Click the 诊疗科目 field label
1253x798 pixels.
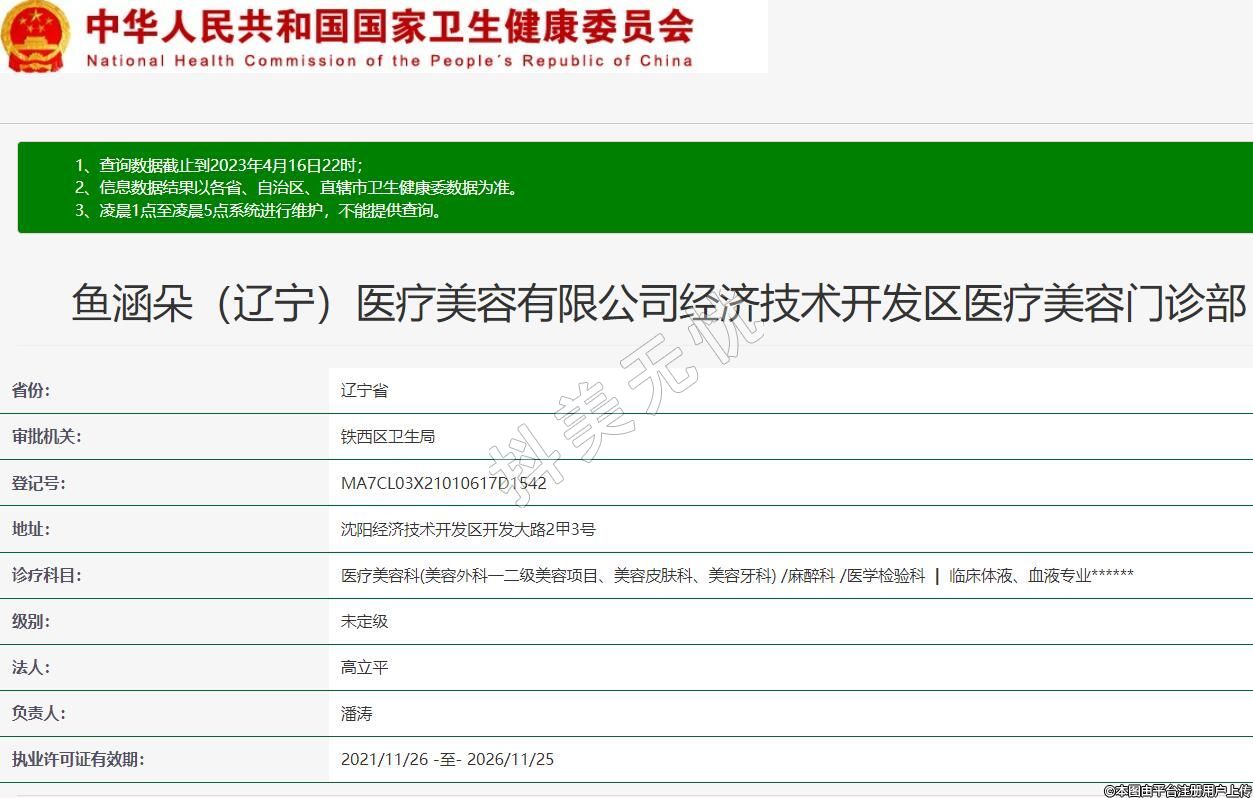click(x=47, y=575)
